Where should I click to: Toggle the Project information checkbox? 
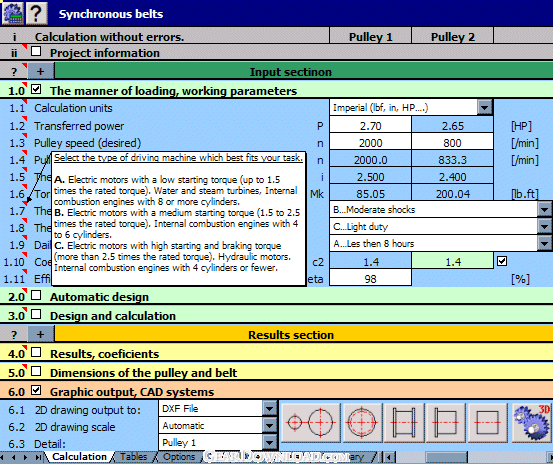[x=36, y=51]
